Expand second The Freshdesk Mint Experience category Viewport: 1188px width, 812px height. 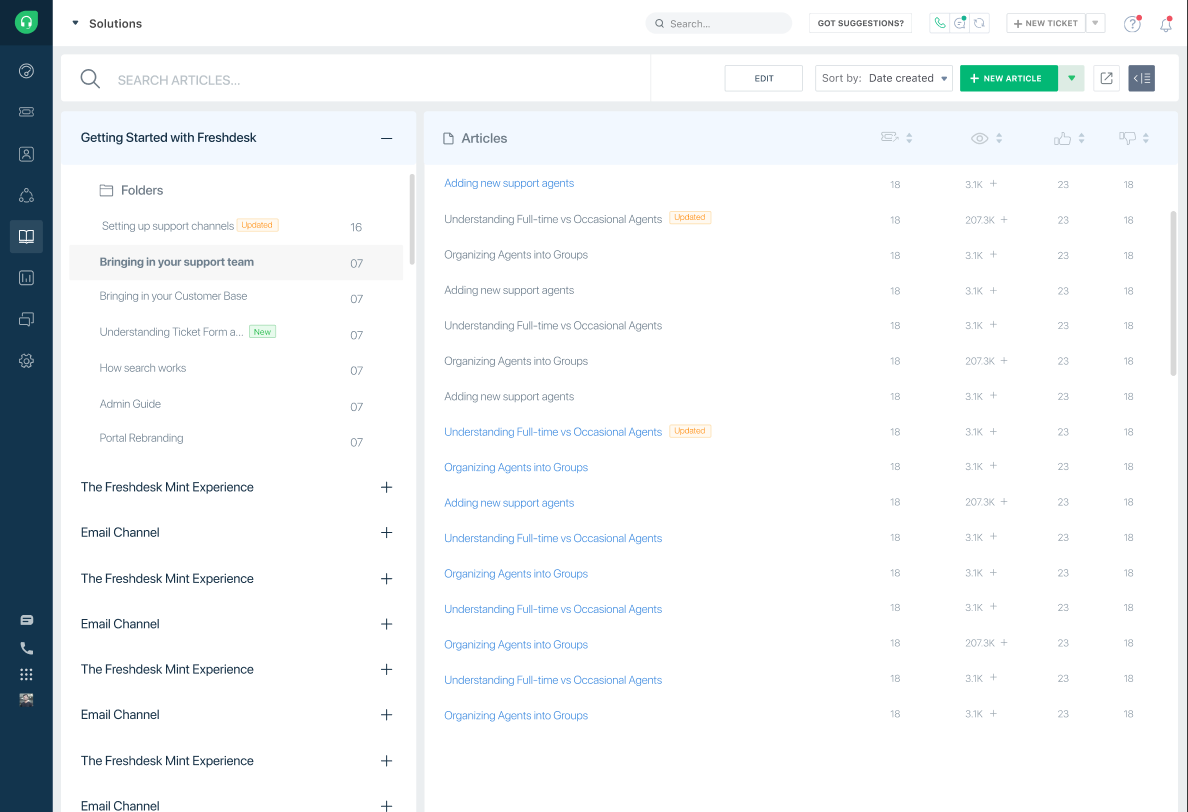386,579
